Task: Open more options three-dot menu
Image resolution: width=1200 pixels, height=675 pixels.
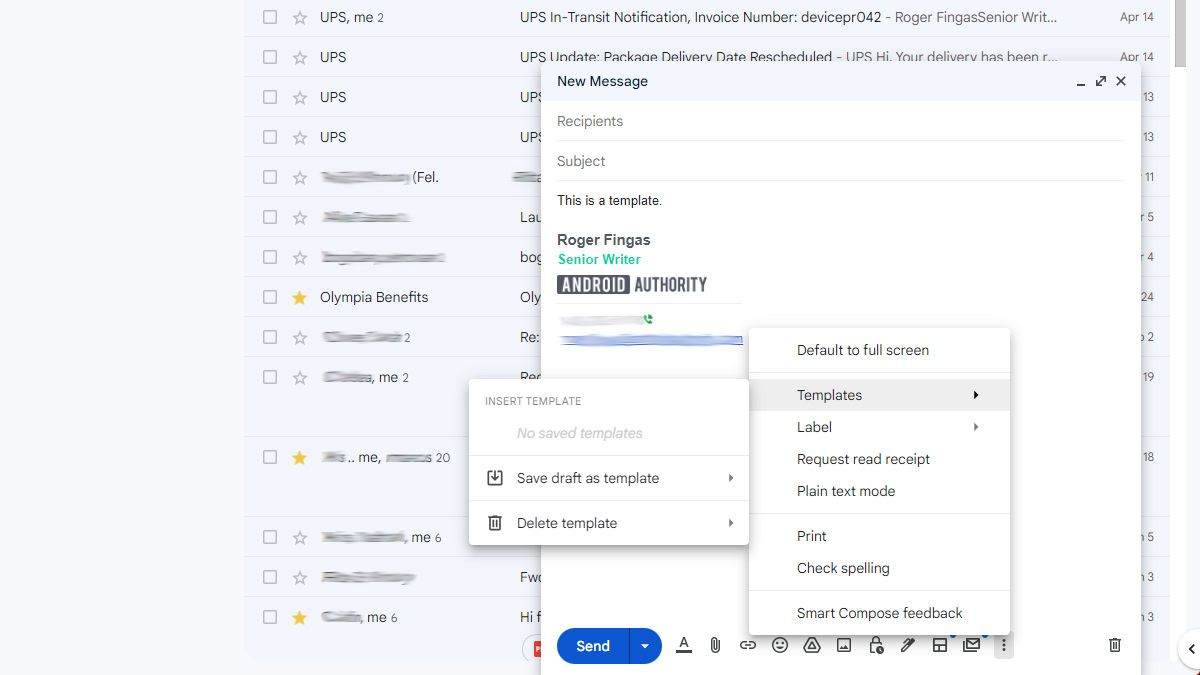Action: (x=1003, y=645)
